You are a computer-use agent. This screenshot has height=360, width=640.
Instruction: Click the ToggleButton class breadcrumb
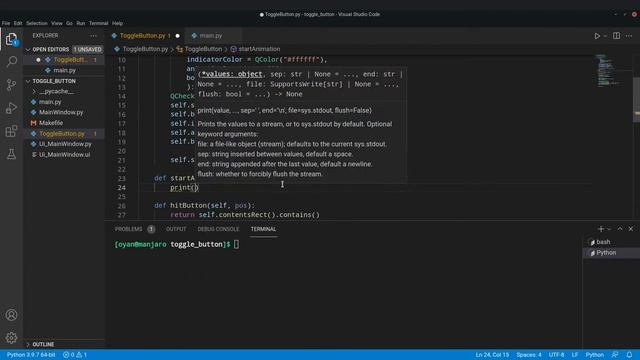(x=203, y=49)
